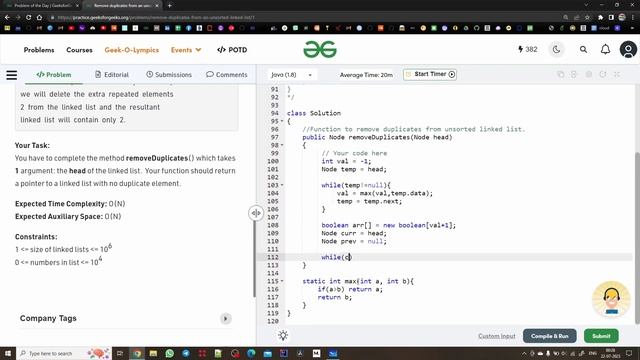The image size is (640, 360).
Task: Close the Remove duplicates browser tab
Action: [x=157, y=6]
